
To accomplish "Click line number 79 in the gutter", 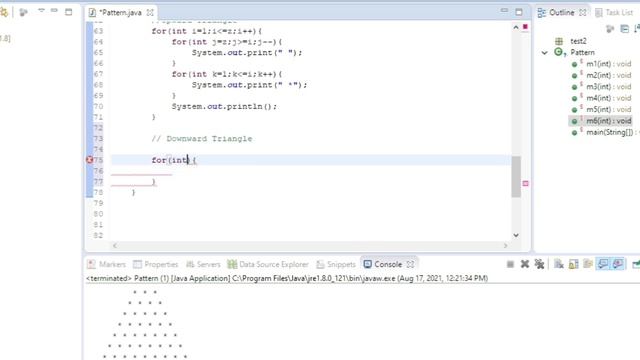I will 98,203.
